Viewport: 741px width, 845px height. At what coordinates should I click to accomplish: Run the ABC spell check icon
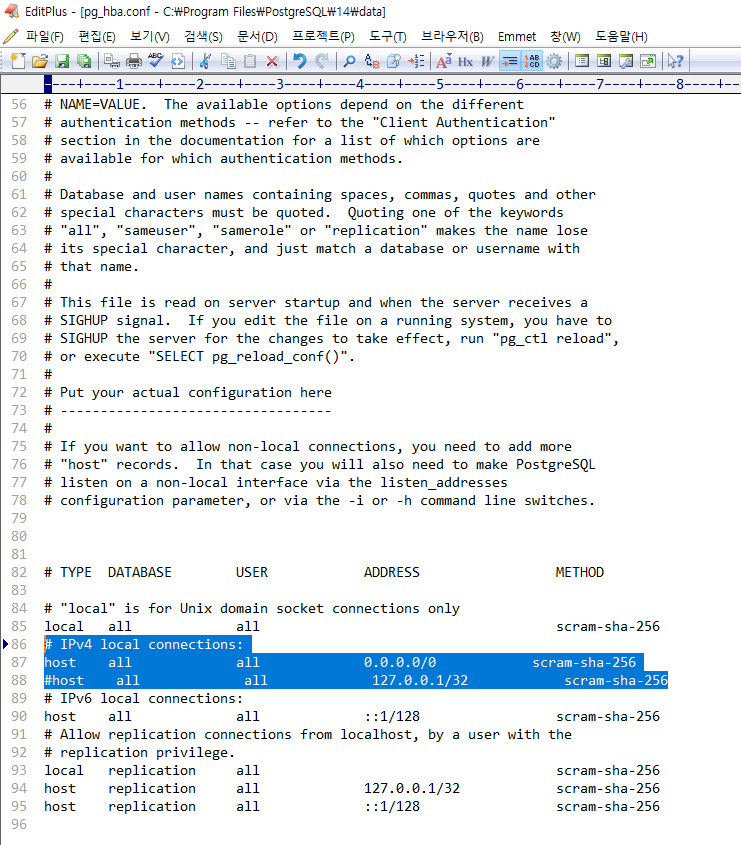point(156,61)
